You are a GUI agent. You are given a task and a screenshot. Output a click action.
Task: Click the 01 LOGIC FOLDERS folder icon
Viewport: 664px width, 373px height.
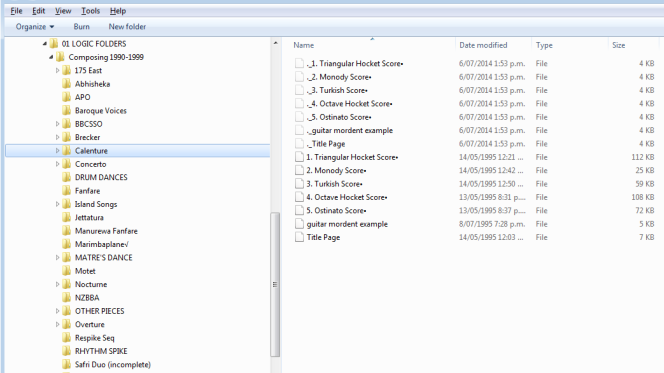click(x=53, y=44)
